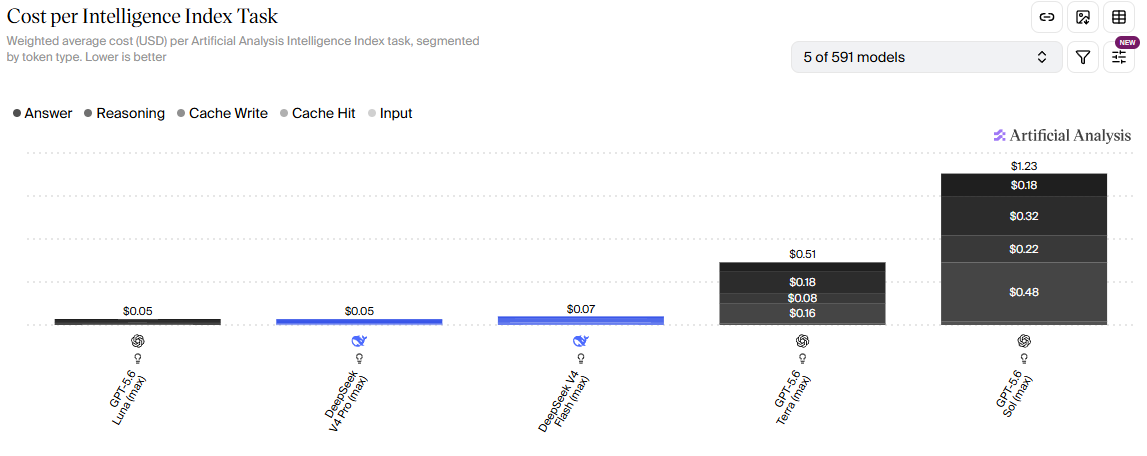Click lightbulb icon under GPT-5.6 Sol

click(x=1023, y=358)
